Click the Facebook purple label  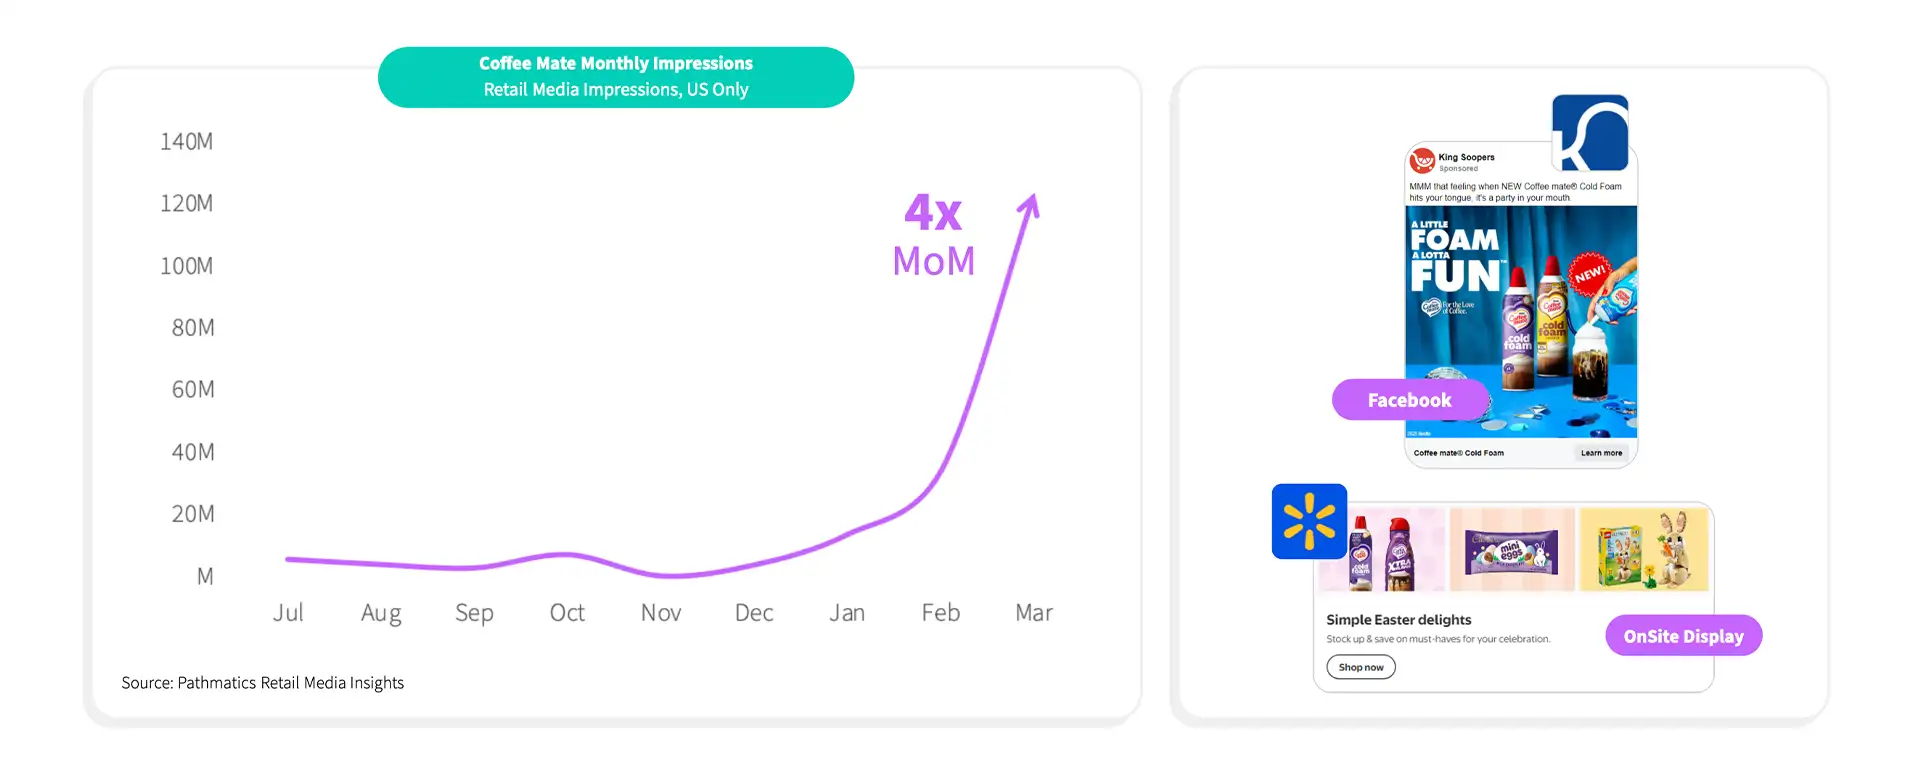click(x=1410, y=400)
